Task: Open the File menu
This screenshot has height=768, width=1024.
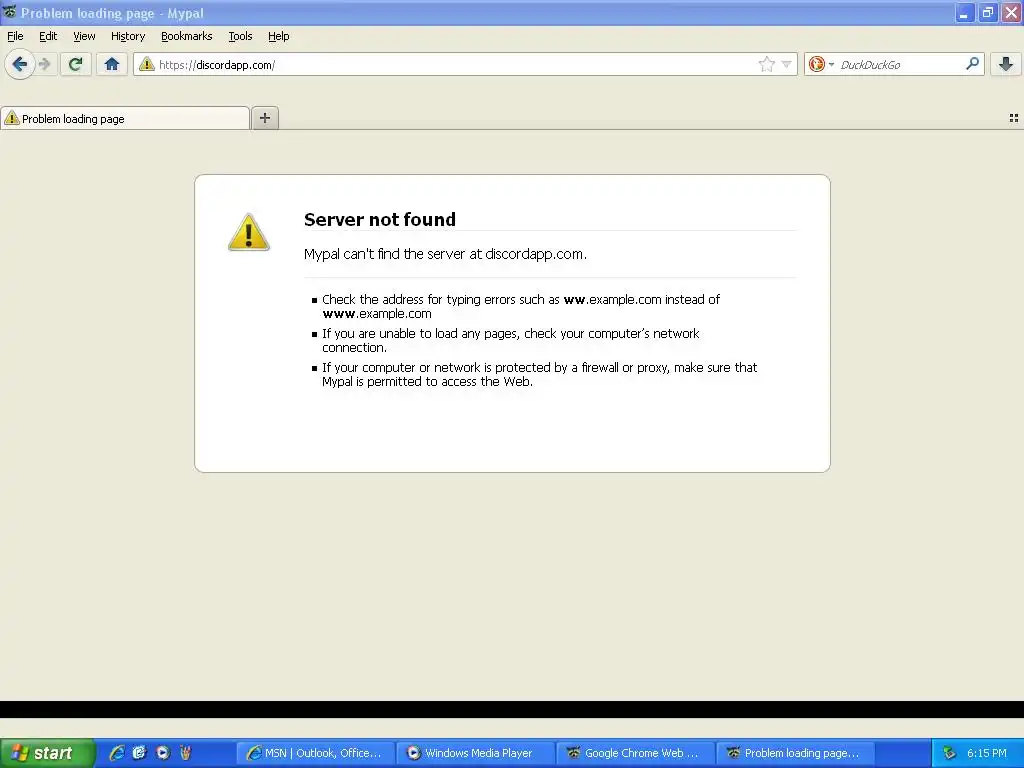Action: 15,36
